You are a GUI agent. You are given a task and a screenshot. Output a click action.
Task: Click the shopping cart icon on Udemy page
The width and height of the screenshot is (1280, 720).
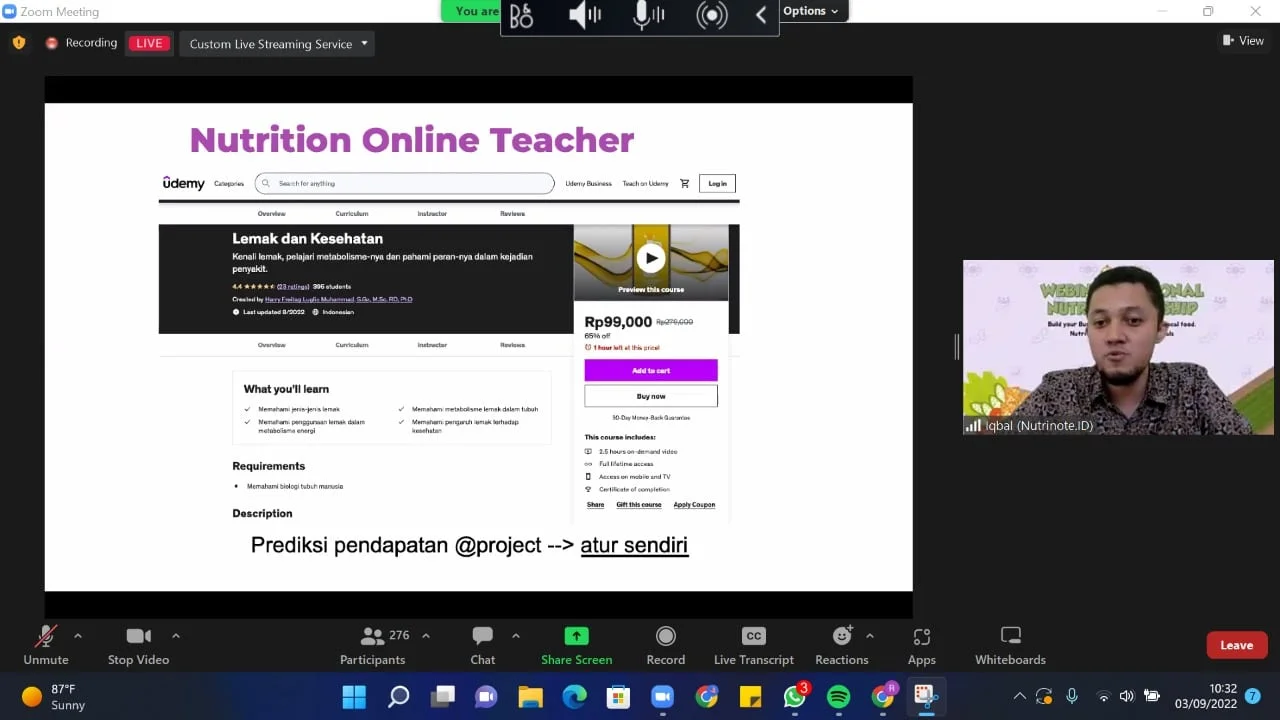click(x=685, y=183)
